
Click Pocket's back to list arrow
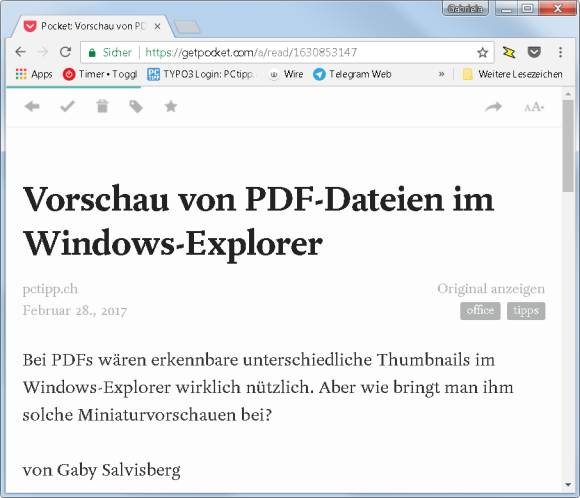click(32, 107)
